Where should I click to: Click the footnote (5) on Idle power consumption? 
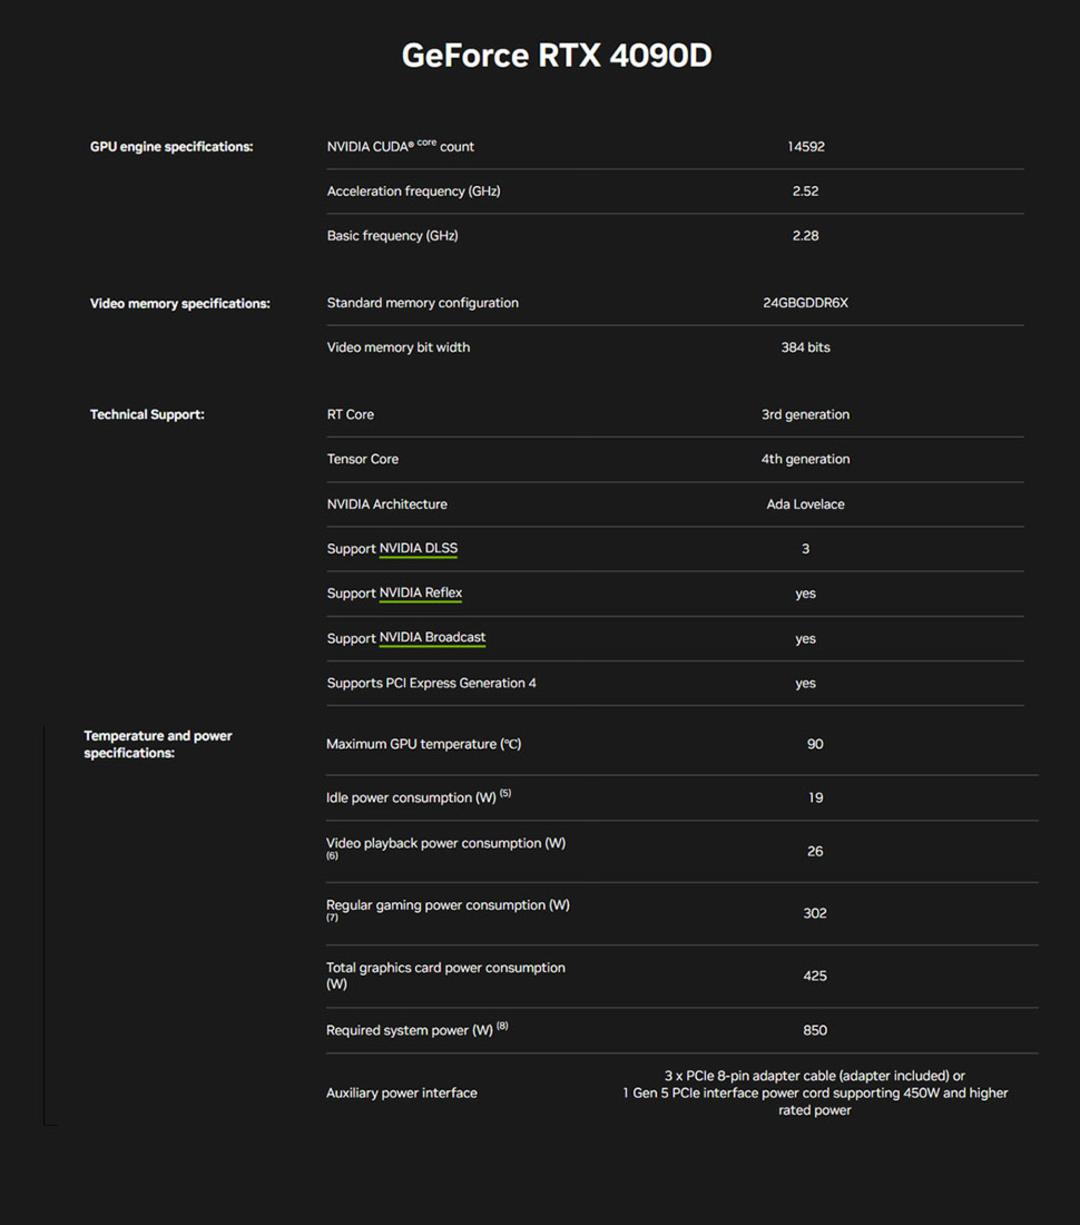505,793
